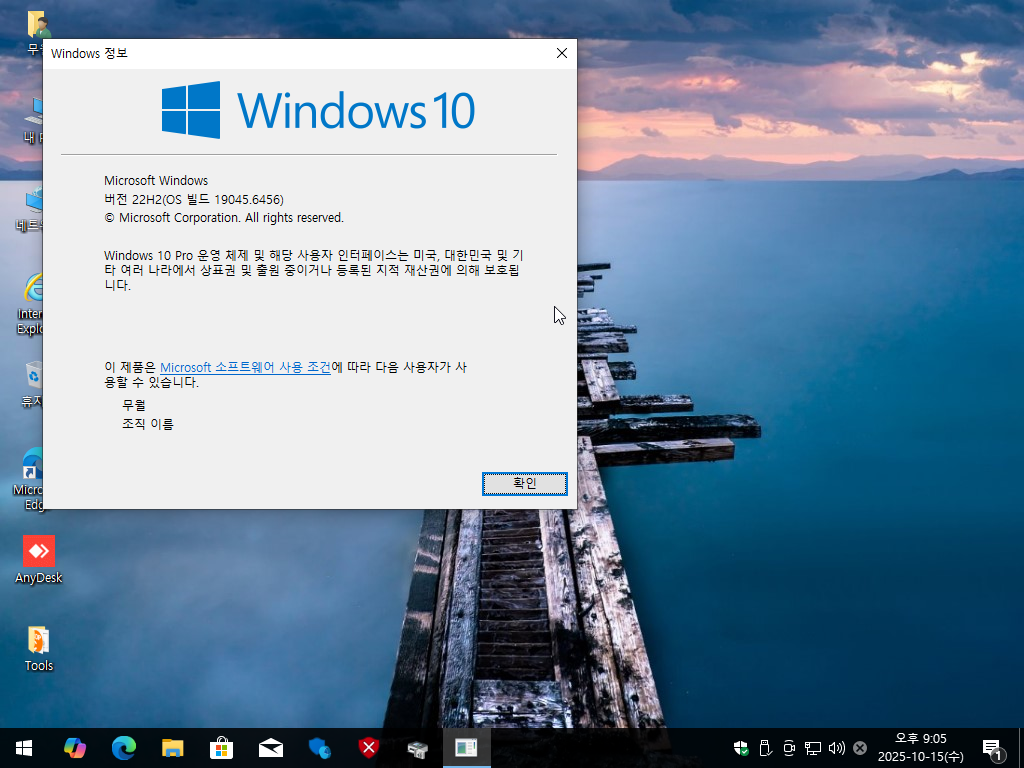Click the safely remove hardware tray icon

coord(765,748)
